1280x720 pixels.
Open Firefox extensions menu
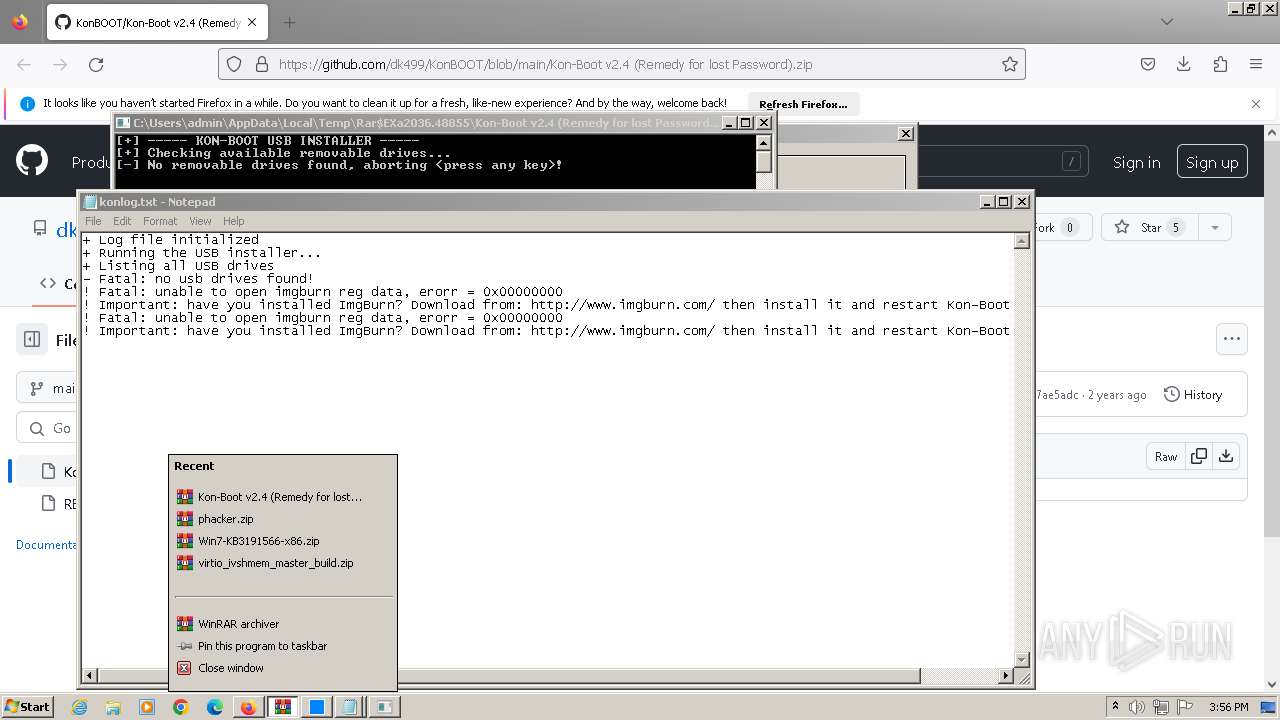click(x=1220, y=64)
